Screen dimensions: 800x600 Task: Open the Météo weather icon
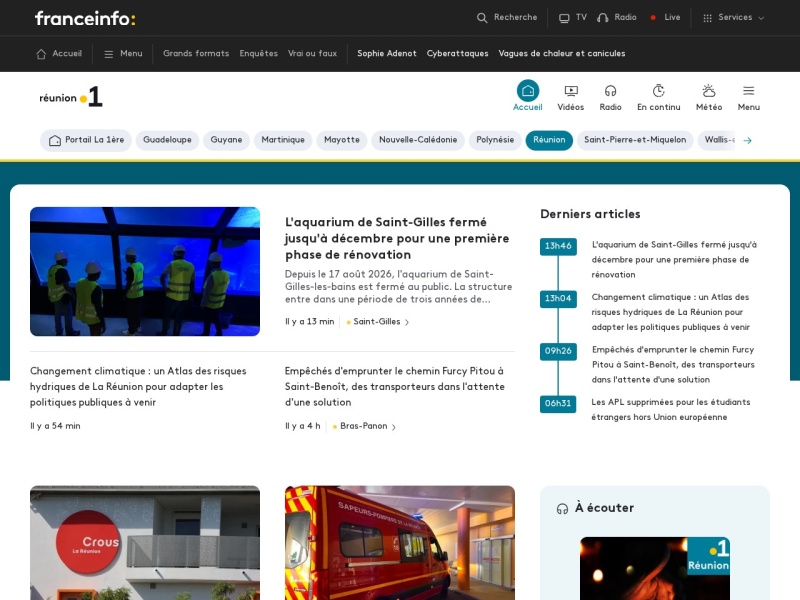[x=709, y=91]
